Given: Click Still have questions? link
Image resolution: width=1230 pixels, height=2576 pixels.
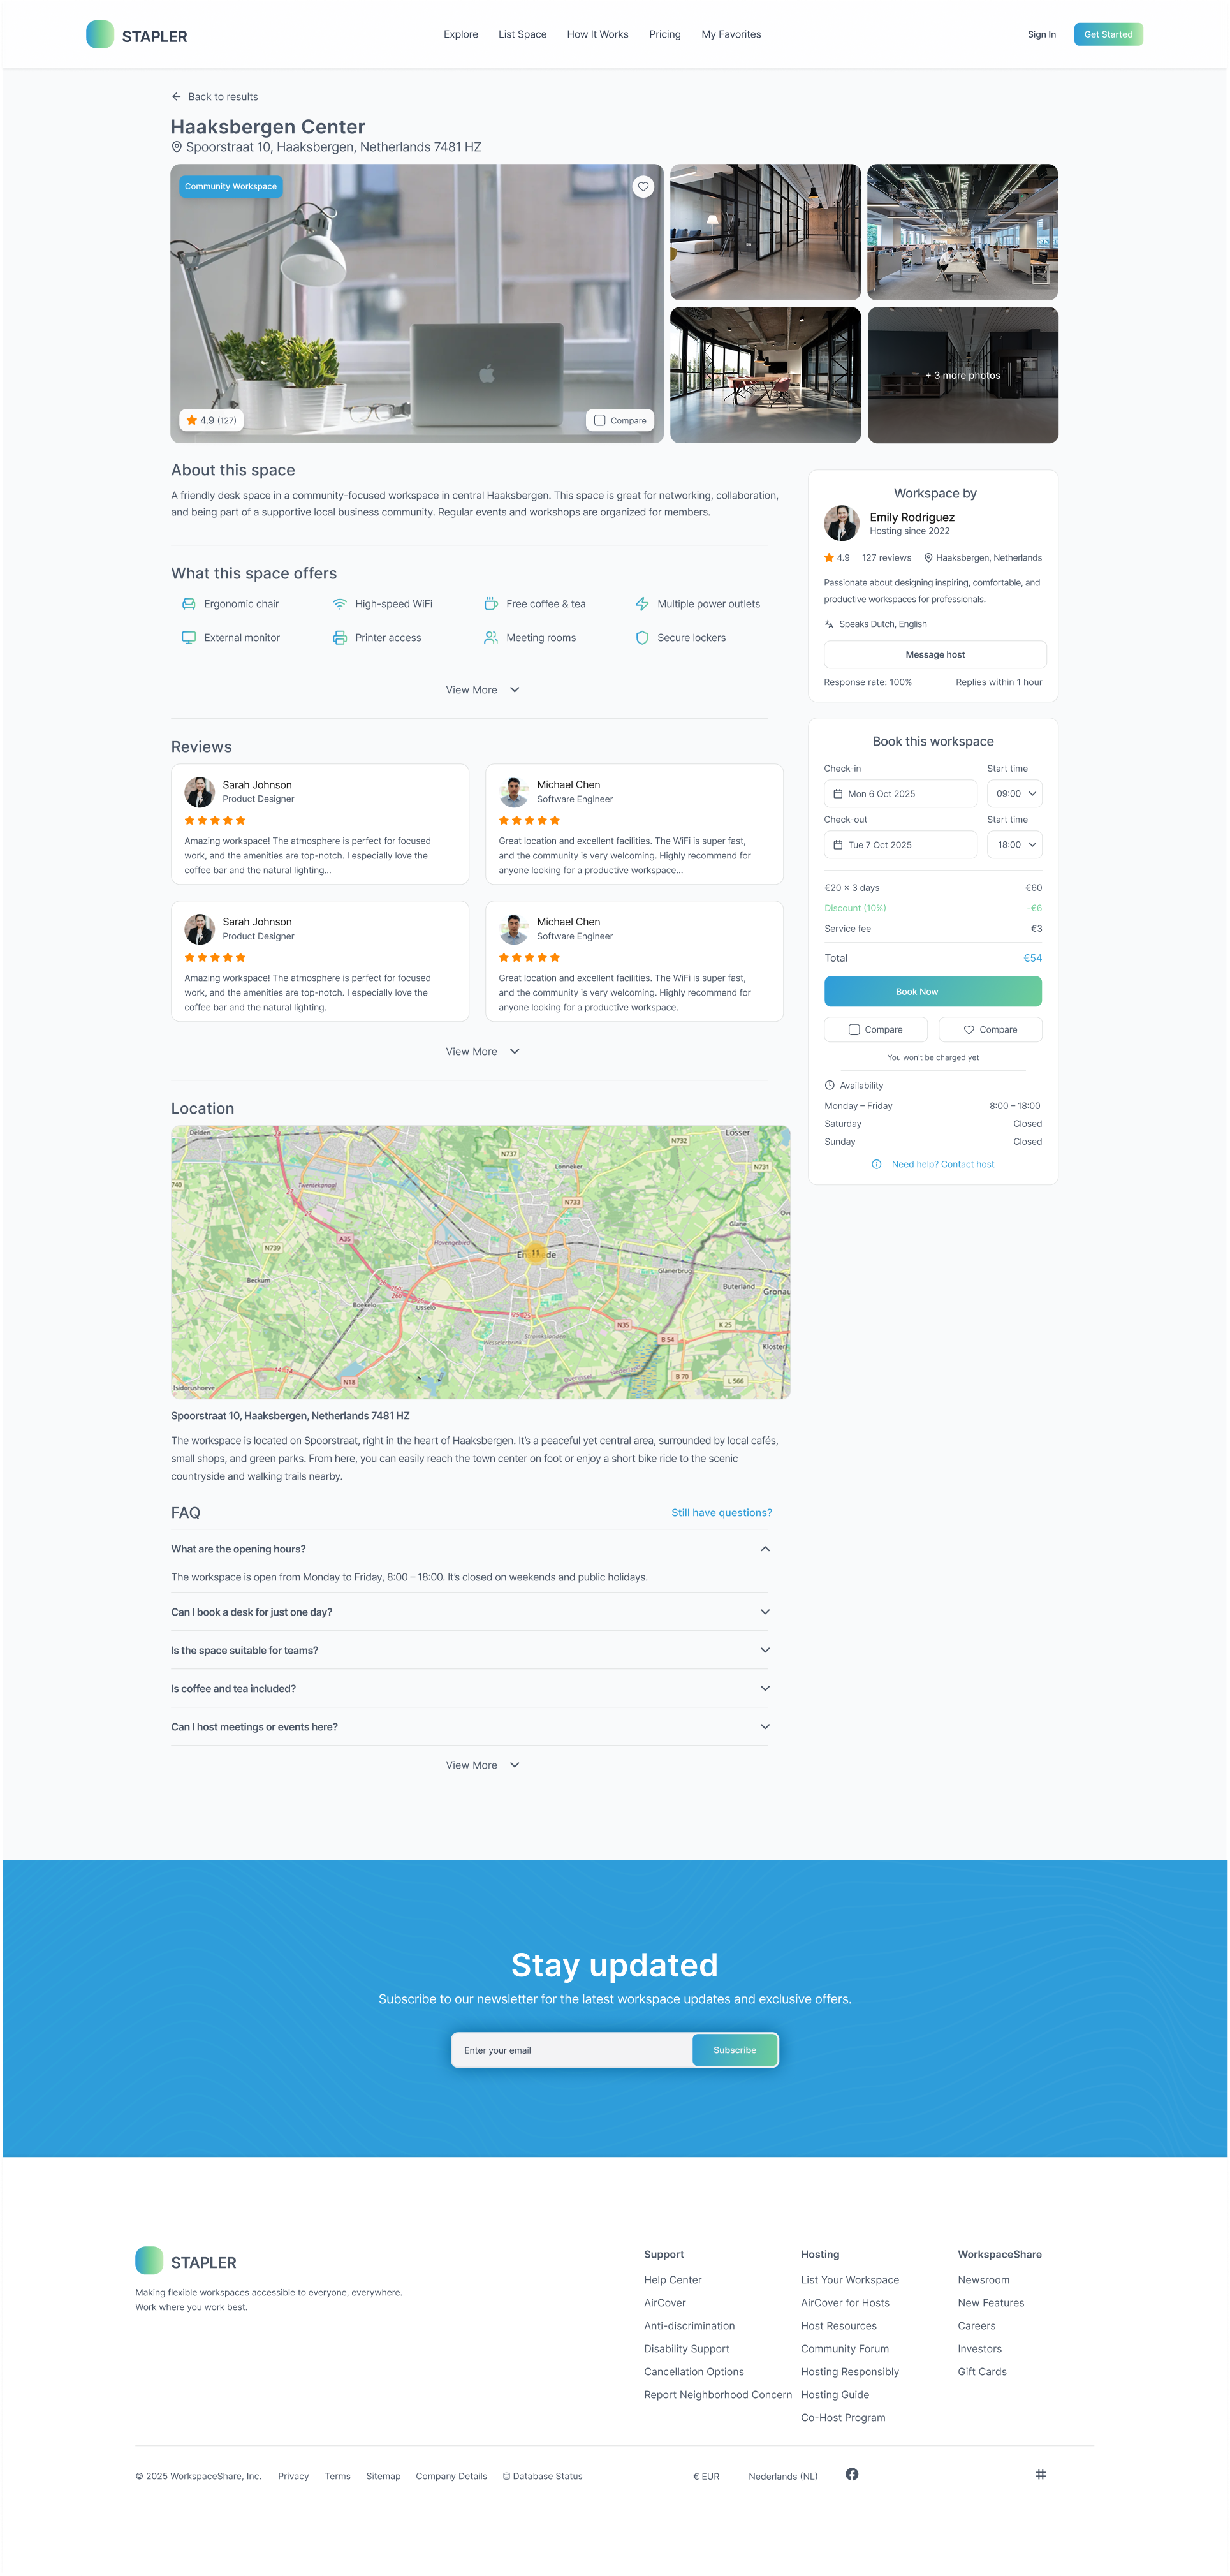Looking at the screenshot, I should click(x=722, y=1514).
